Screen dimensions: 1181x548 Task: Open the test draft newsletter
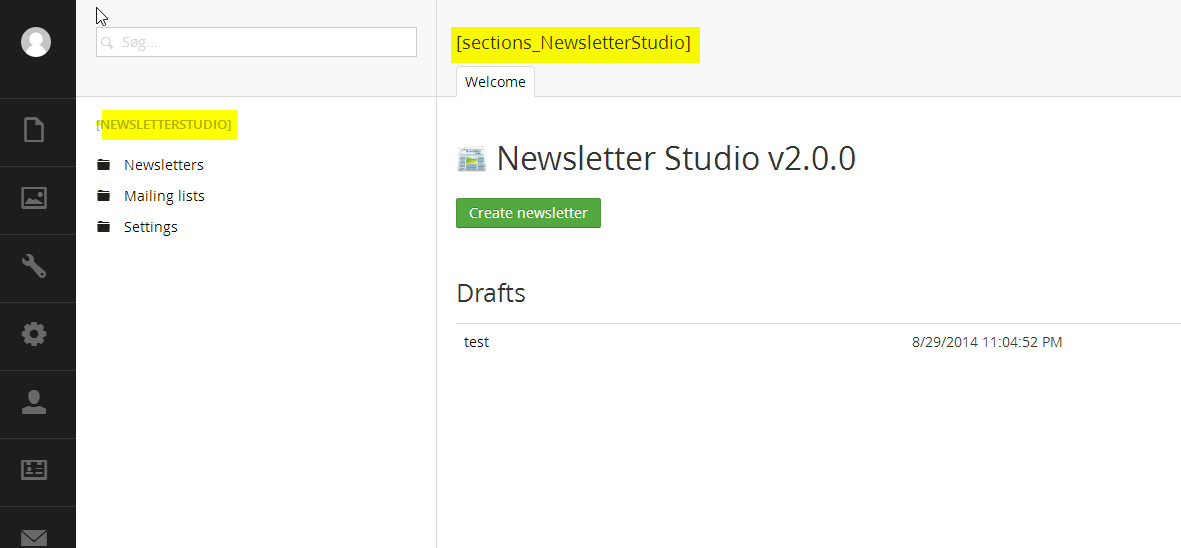click(476, 342)
